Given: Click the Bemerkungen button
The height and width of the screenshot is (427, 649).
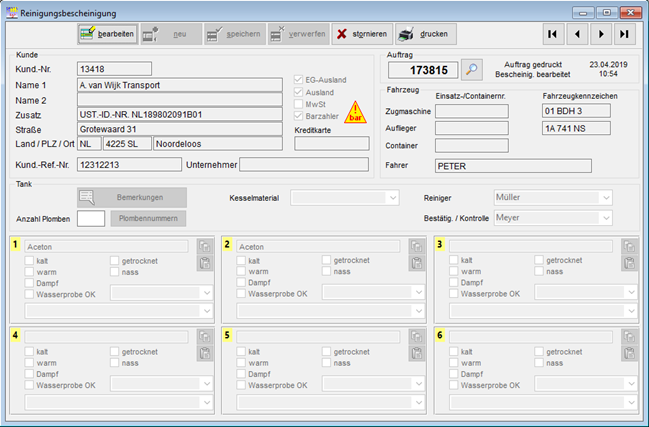Looking at the screenshot, I should pos(132,197).
